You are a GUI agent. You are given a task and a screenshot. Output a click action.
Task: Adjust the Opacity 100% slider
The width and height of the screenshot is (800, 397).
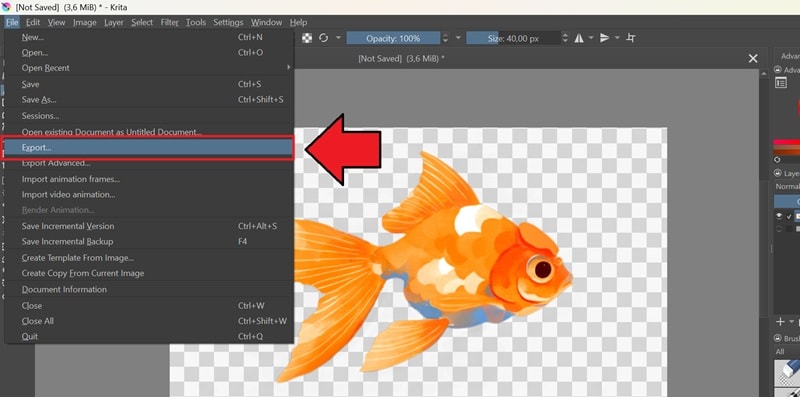pyautogui.click(x=393, y=38)
